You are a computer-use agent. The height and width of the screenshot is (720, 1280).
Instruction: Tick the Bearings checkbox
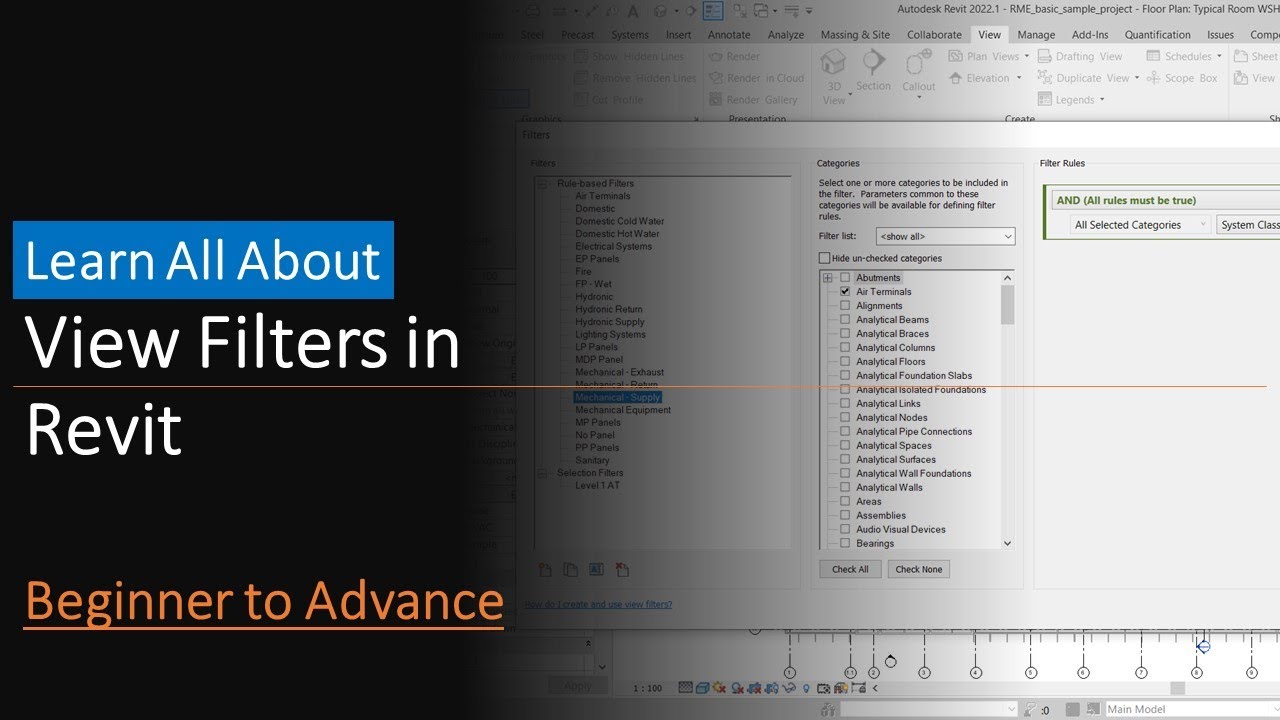845,544
